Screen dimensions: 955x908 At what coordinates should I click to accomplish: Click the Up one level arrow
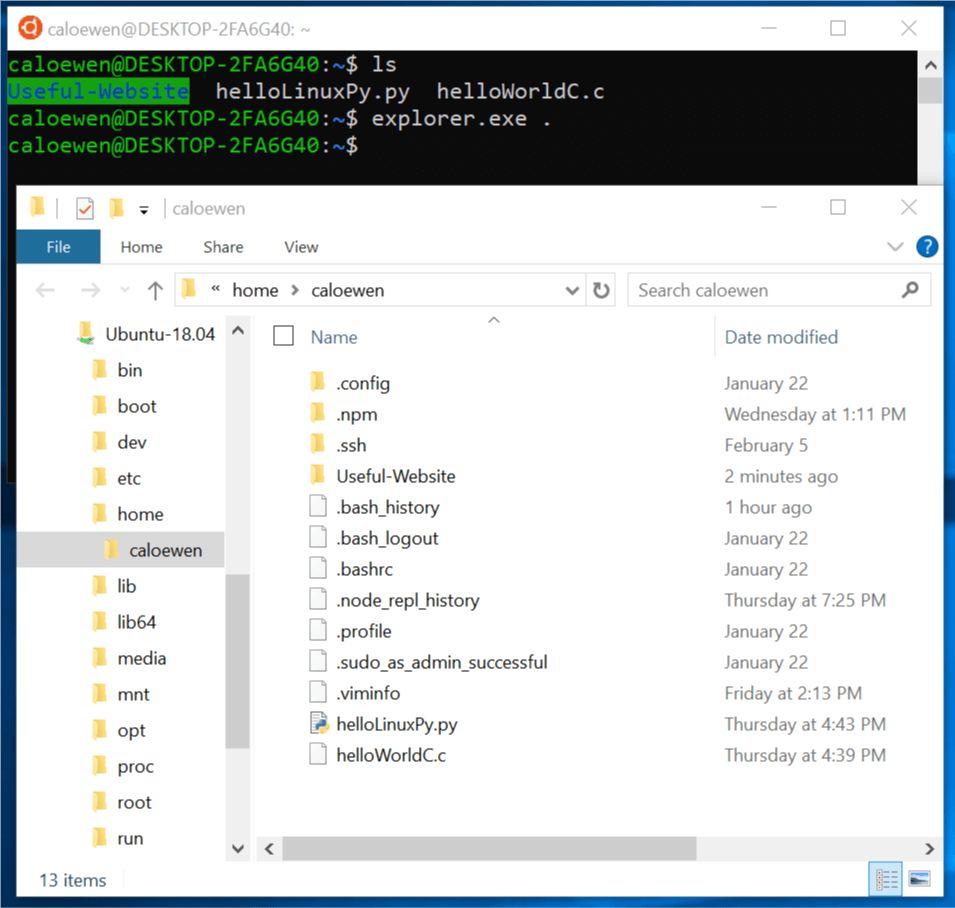pyautogui.click(x=156, y=290)
